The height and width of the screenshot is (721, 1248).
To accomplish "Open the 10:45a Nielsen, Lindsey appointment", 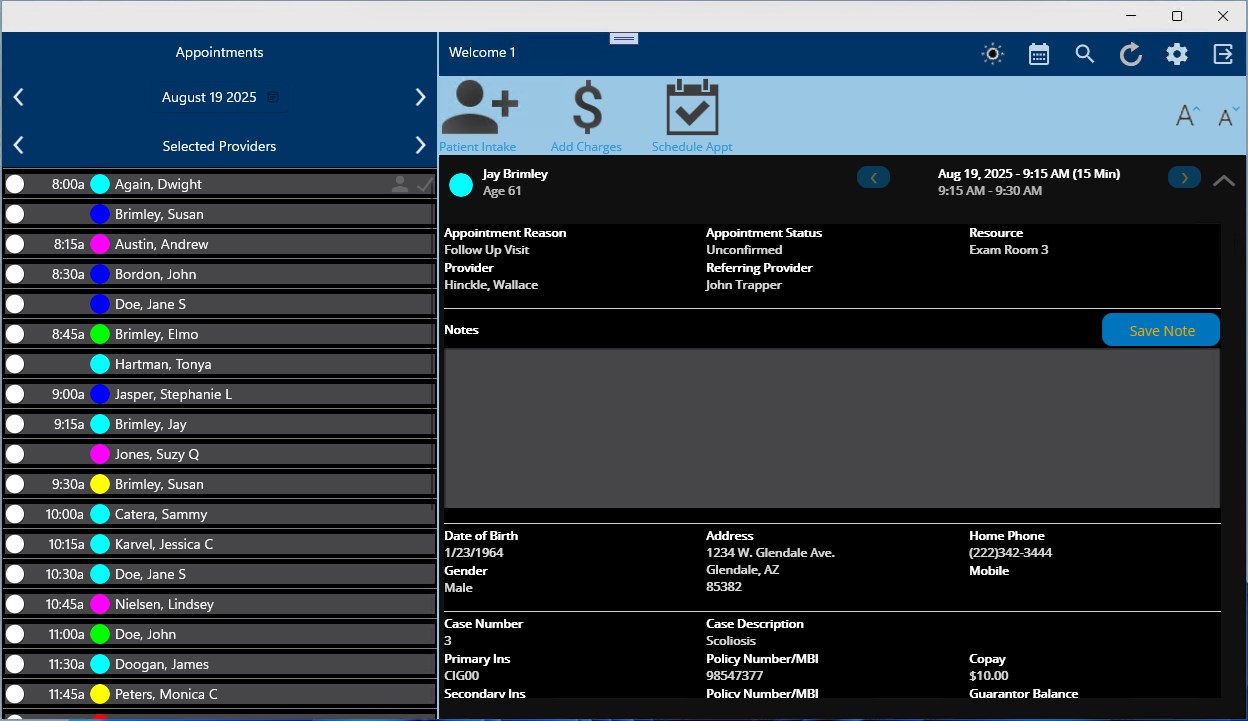I will (219, 604).
